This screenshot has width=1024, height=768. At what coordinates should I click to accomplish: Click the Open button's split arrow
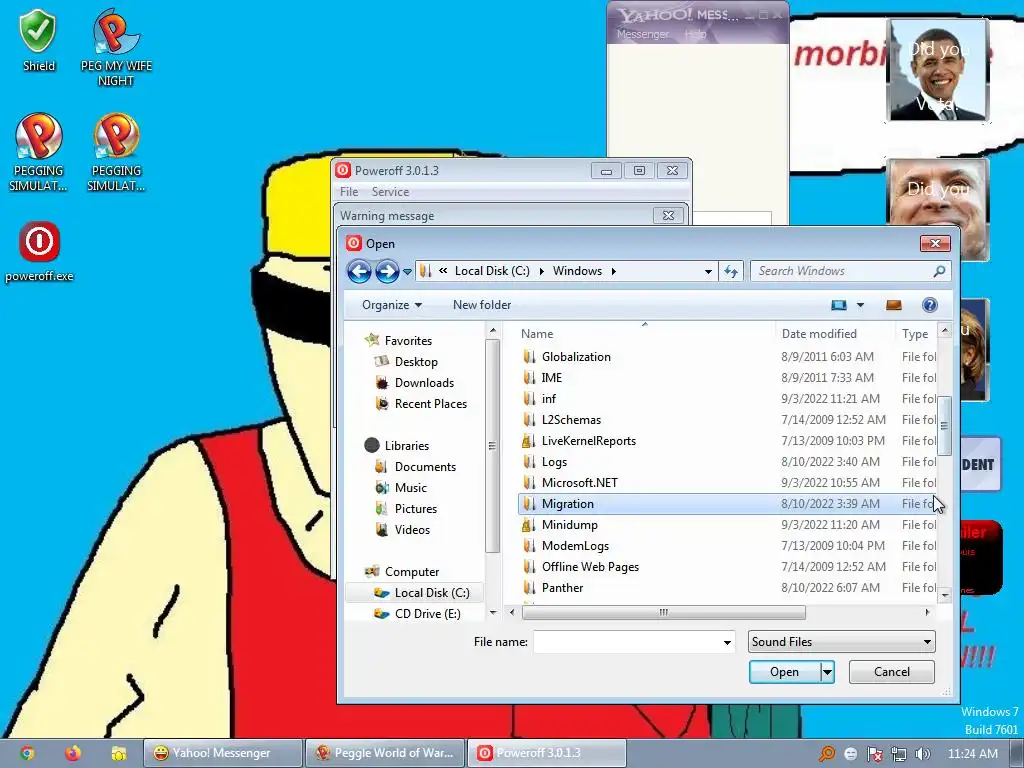pyautogui.click(x=827, y=672)
